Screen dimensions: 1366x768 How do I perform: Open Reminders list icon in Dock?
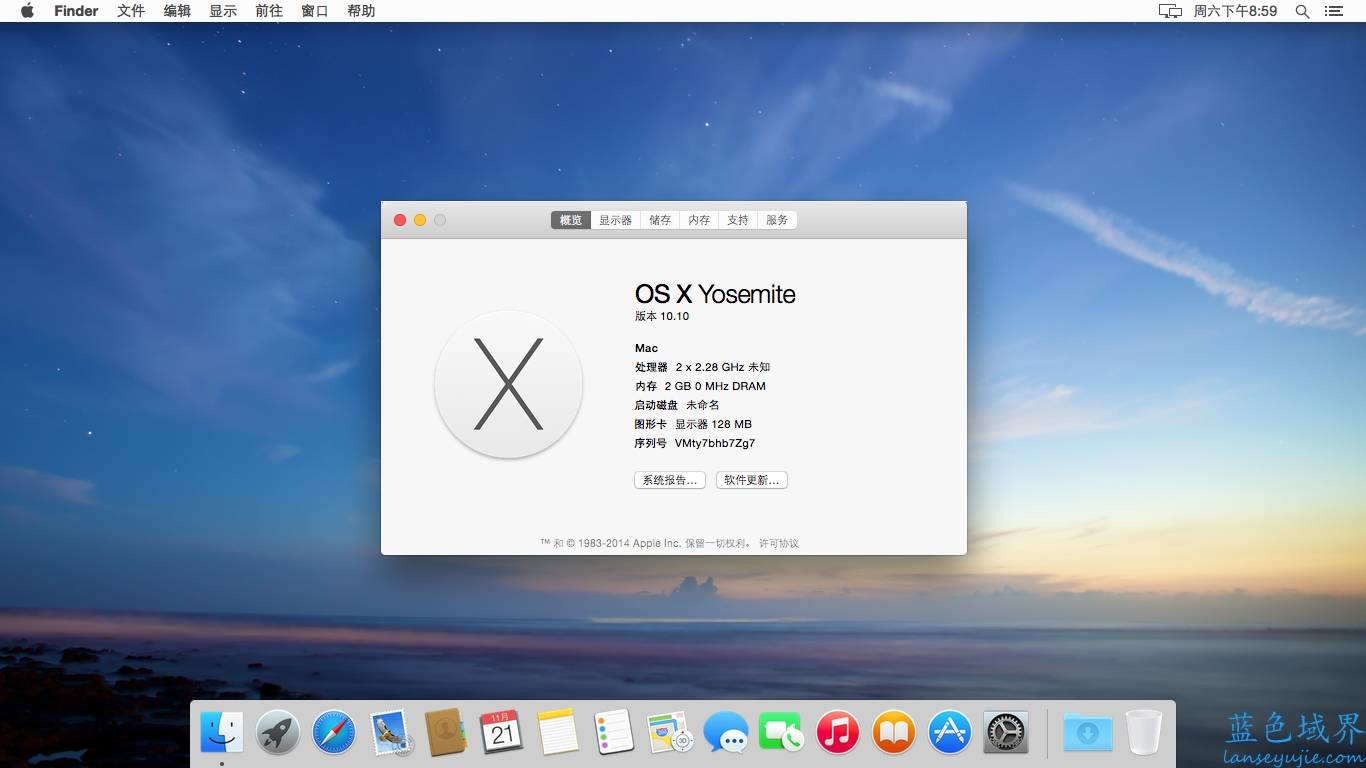[614, 732]
